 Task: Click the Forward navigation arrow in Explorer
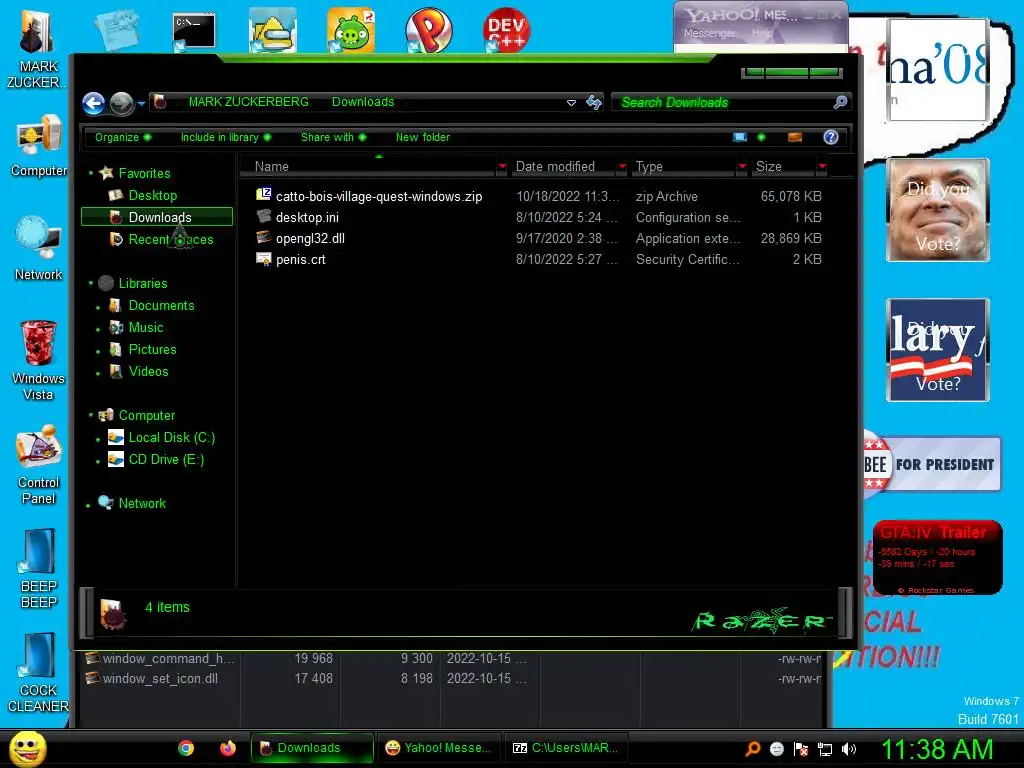point(121,103)
